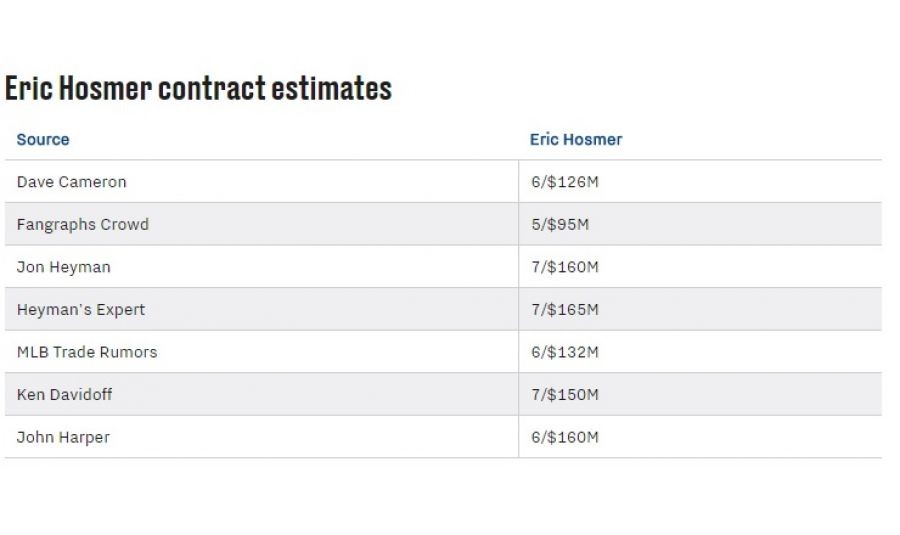This screenshot has height=535, width=900.
Task: Select the Jon Heyman source cell
Action: point(64,267)
